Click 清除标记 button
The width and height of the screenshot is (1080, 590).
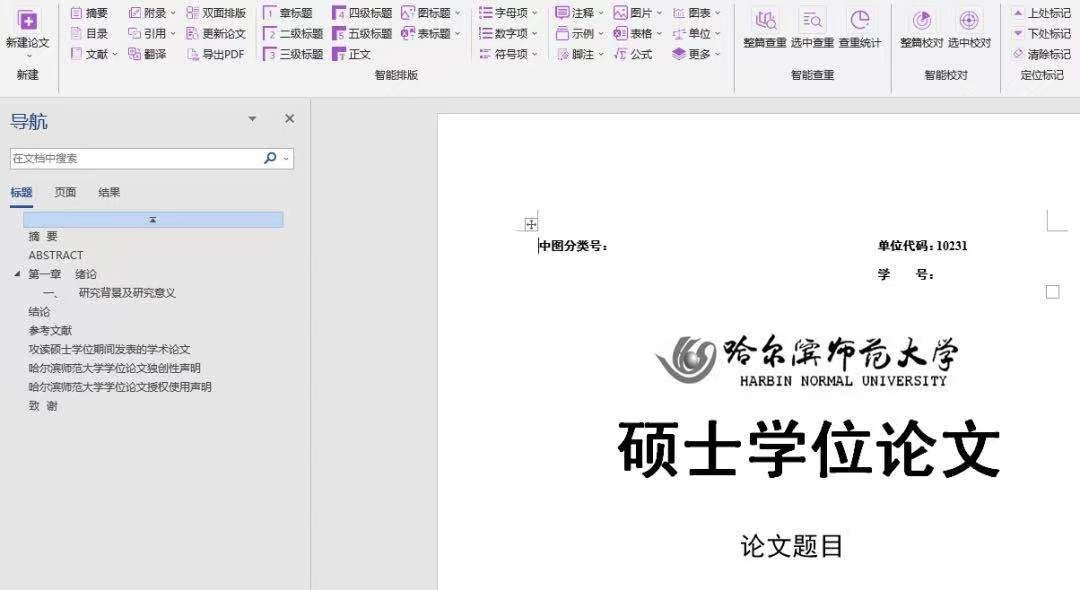(x=1041, y=54)
